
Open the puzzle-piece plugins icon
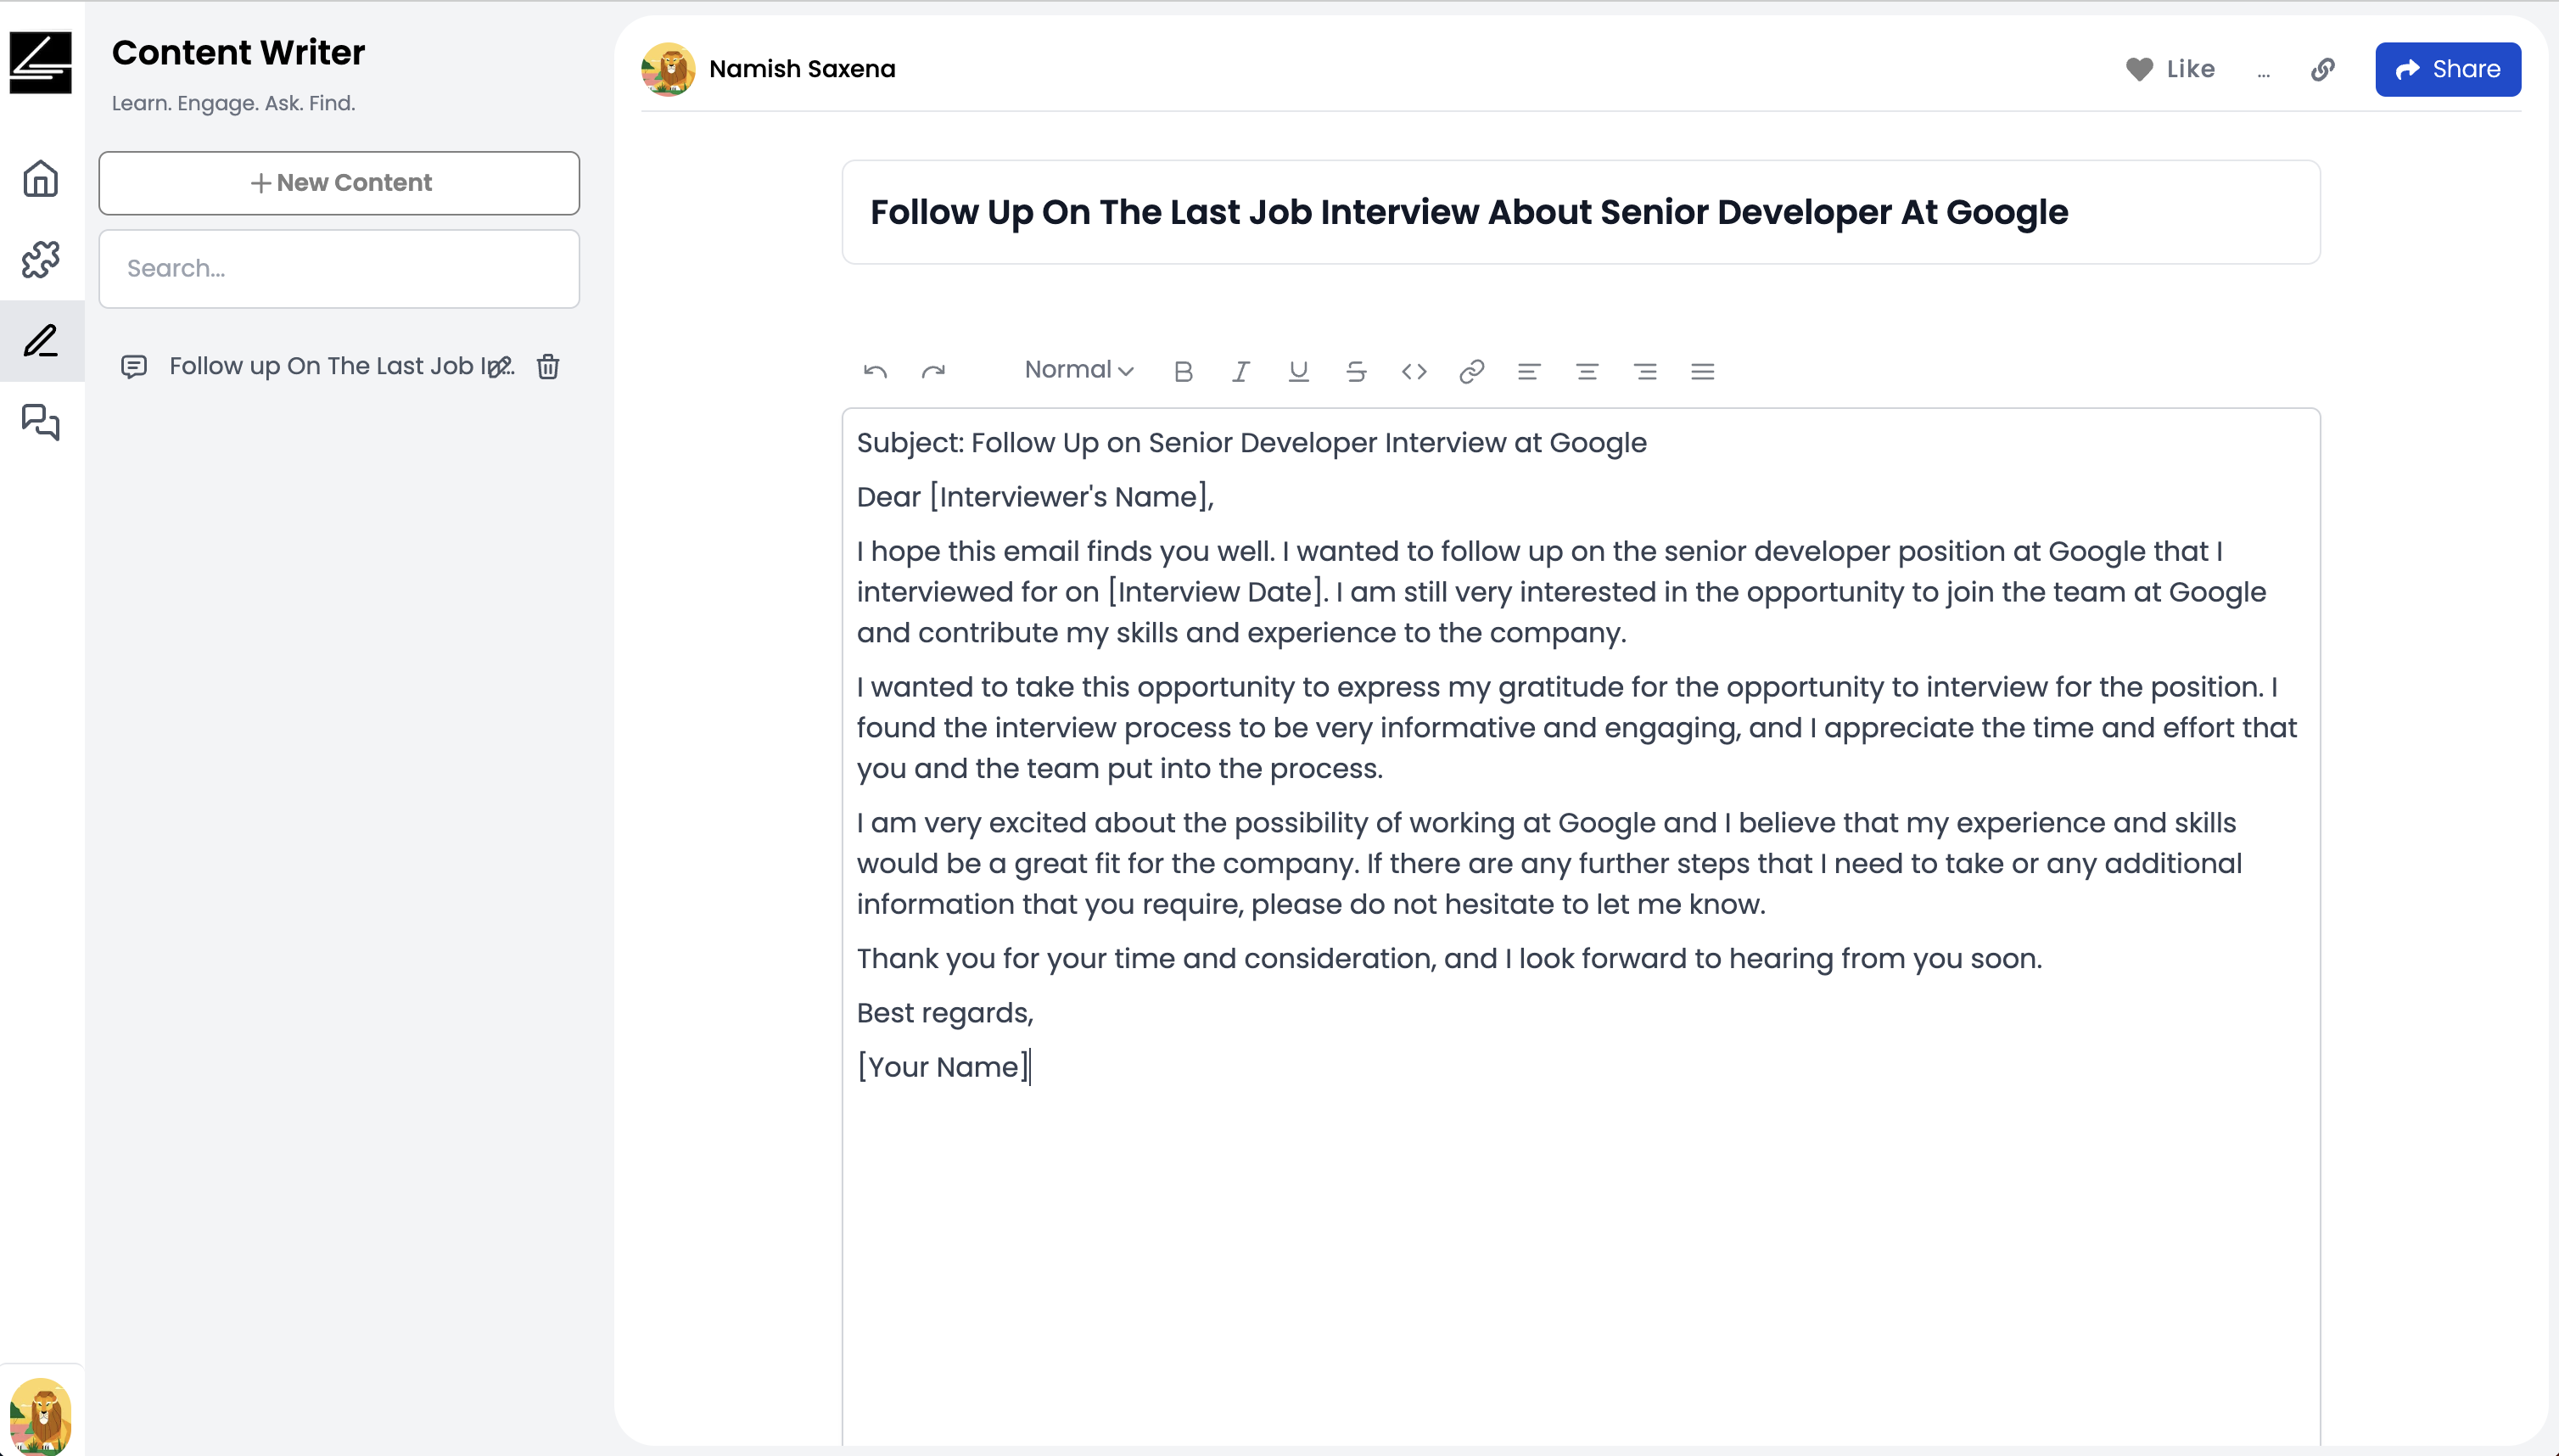[41, 259]
